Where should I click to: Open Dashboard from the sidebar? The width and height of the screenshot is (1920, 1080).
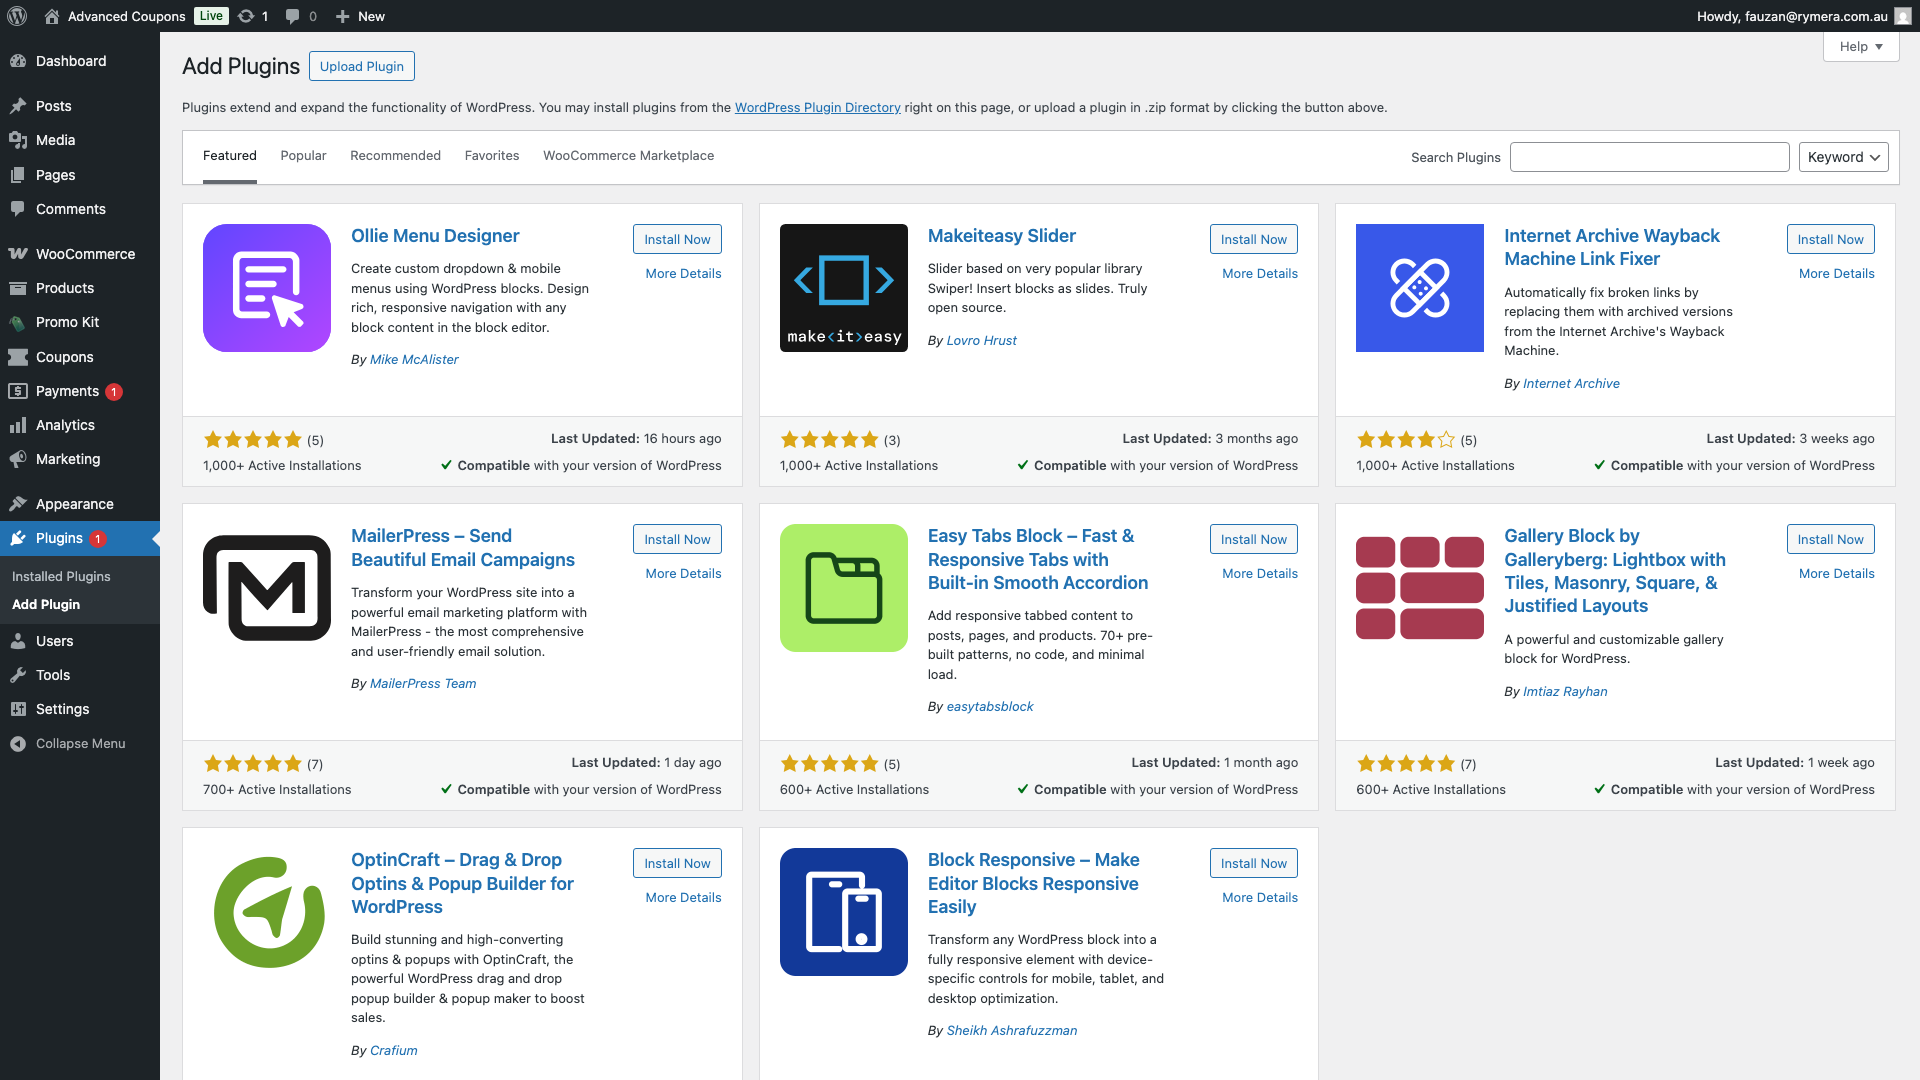[70, 61]
